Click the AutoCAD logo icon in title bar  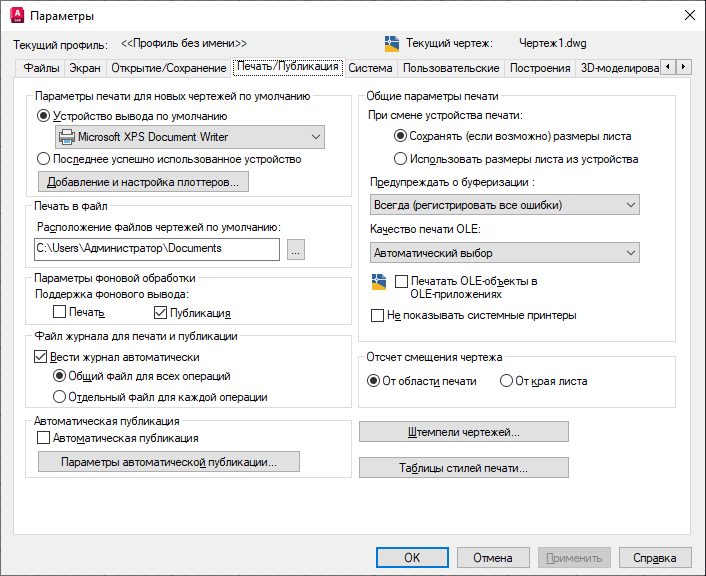pos(16,15)
